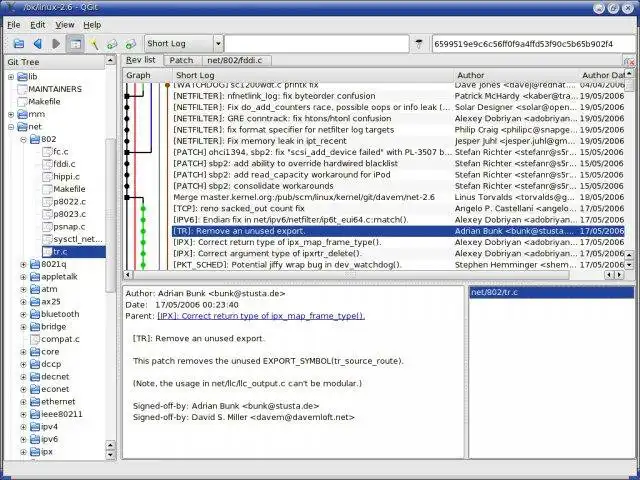Click the open repository folder icon
The height and width of the screenshot is (480, 640).
coord(18,44)
